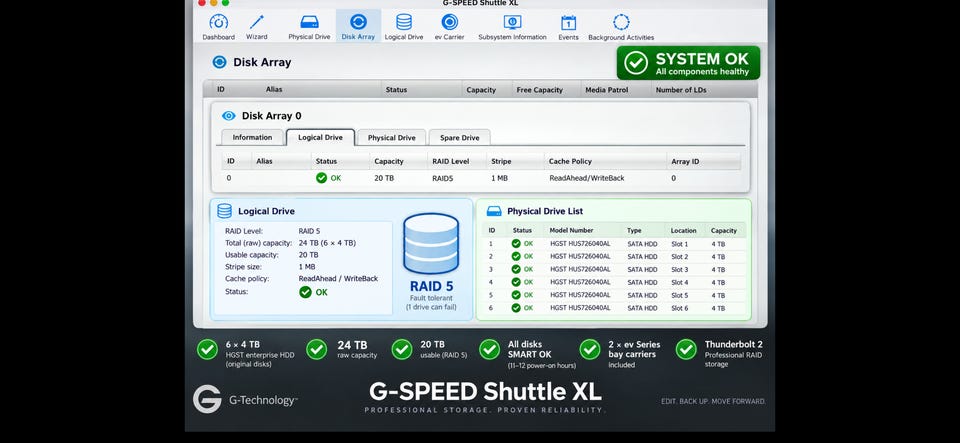
Task: Click the Media Patrol column header
Action: pos(607,90)
